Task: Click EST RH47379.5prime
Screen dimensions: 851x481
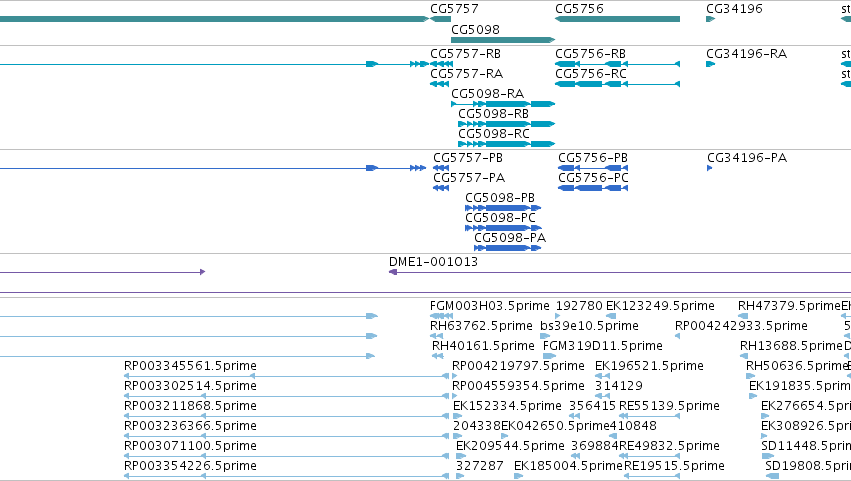Action: tap(789, 306)
